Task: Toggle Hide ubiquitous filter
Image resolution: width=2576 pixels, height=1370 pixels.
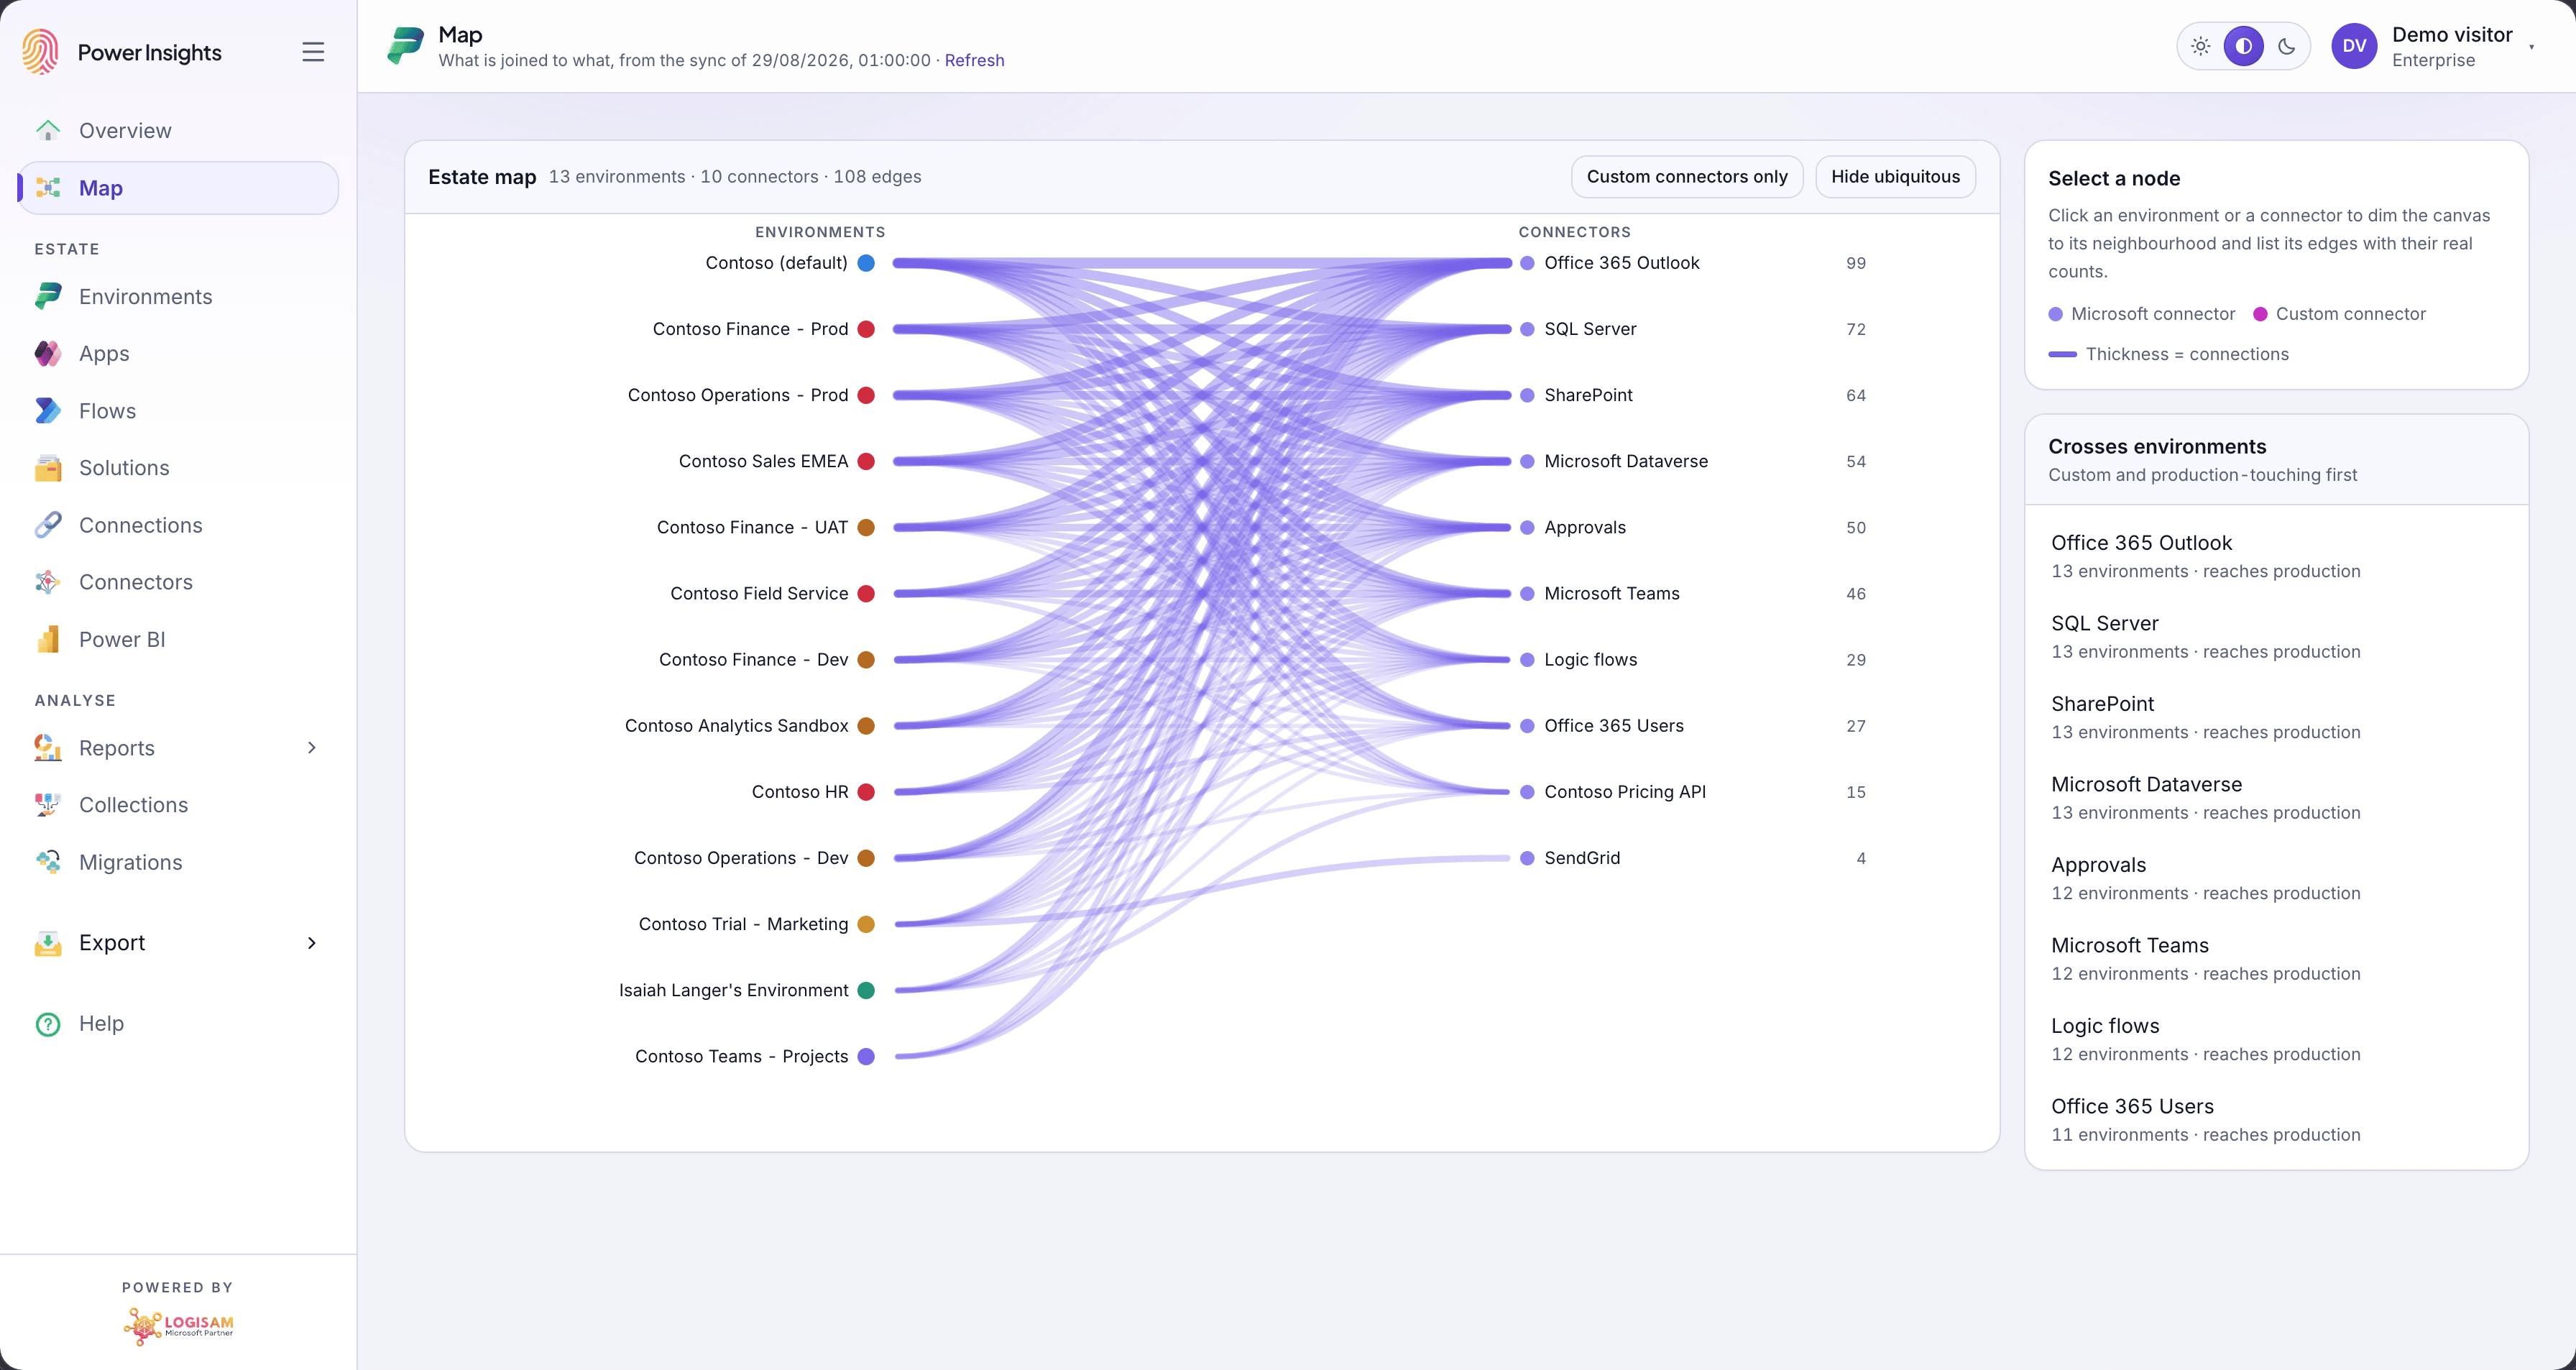Action: coord(1895,176)
